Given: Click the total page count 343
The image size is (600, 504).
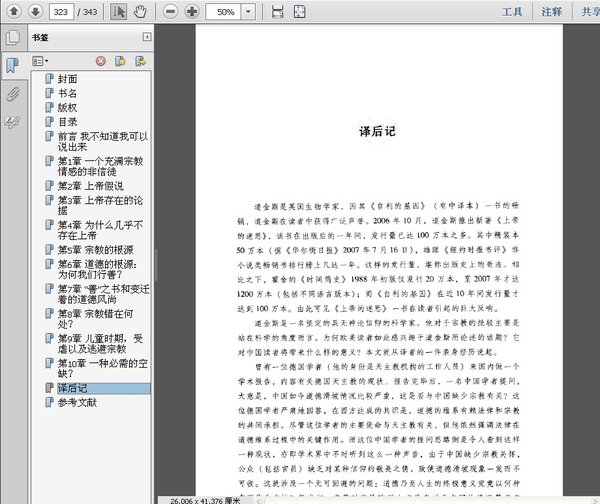Looking at the screenshot, I should click(90, 12).
